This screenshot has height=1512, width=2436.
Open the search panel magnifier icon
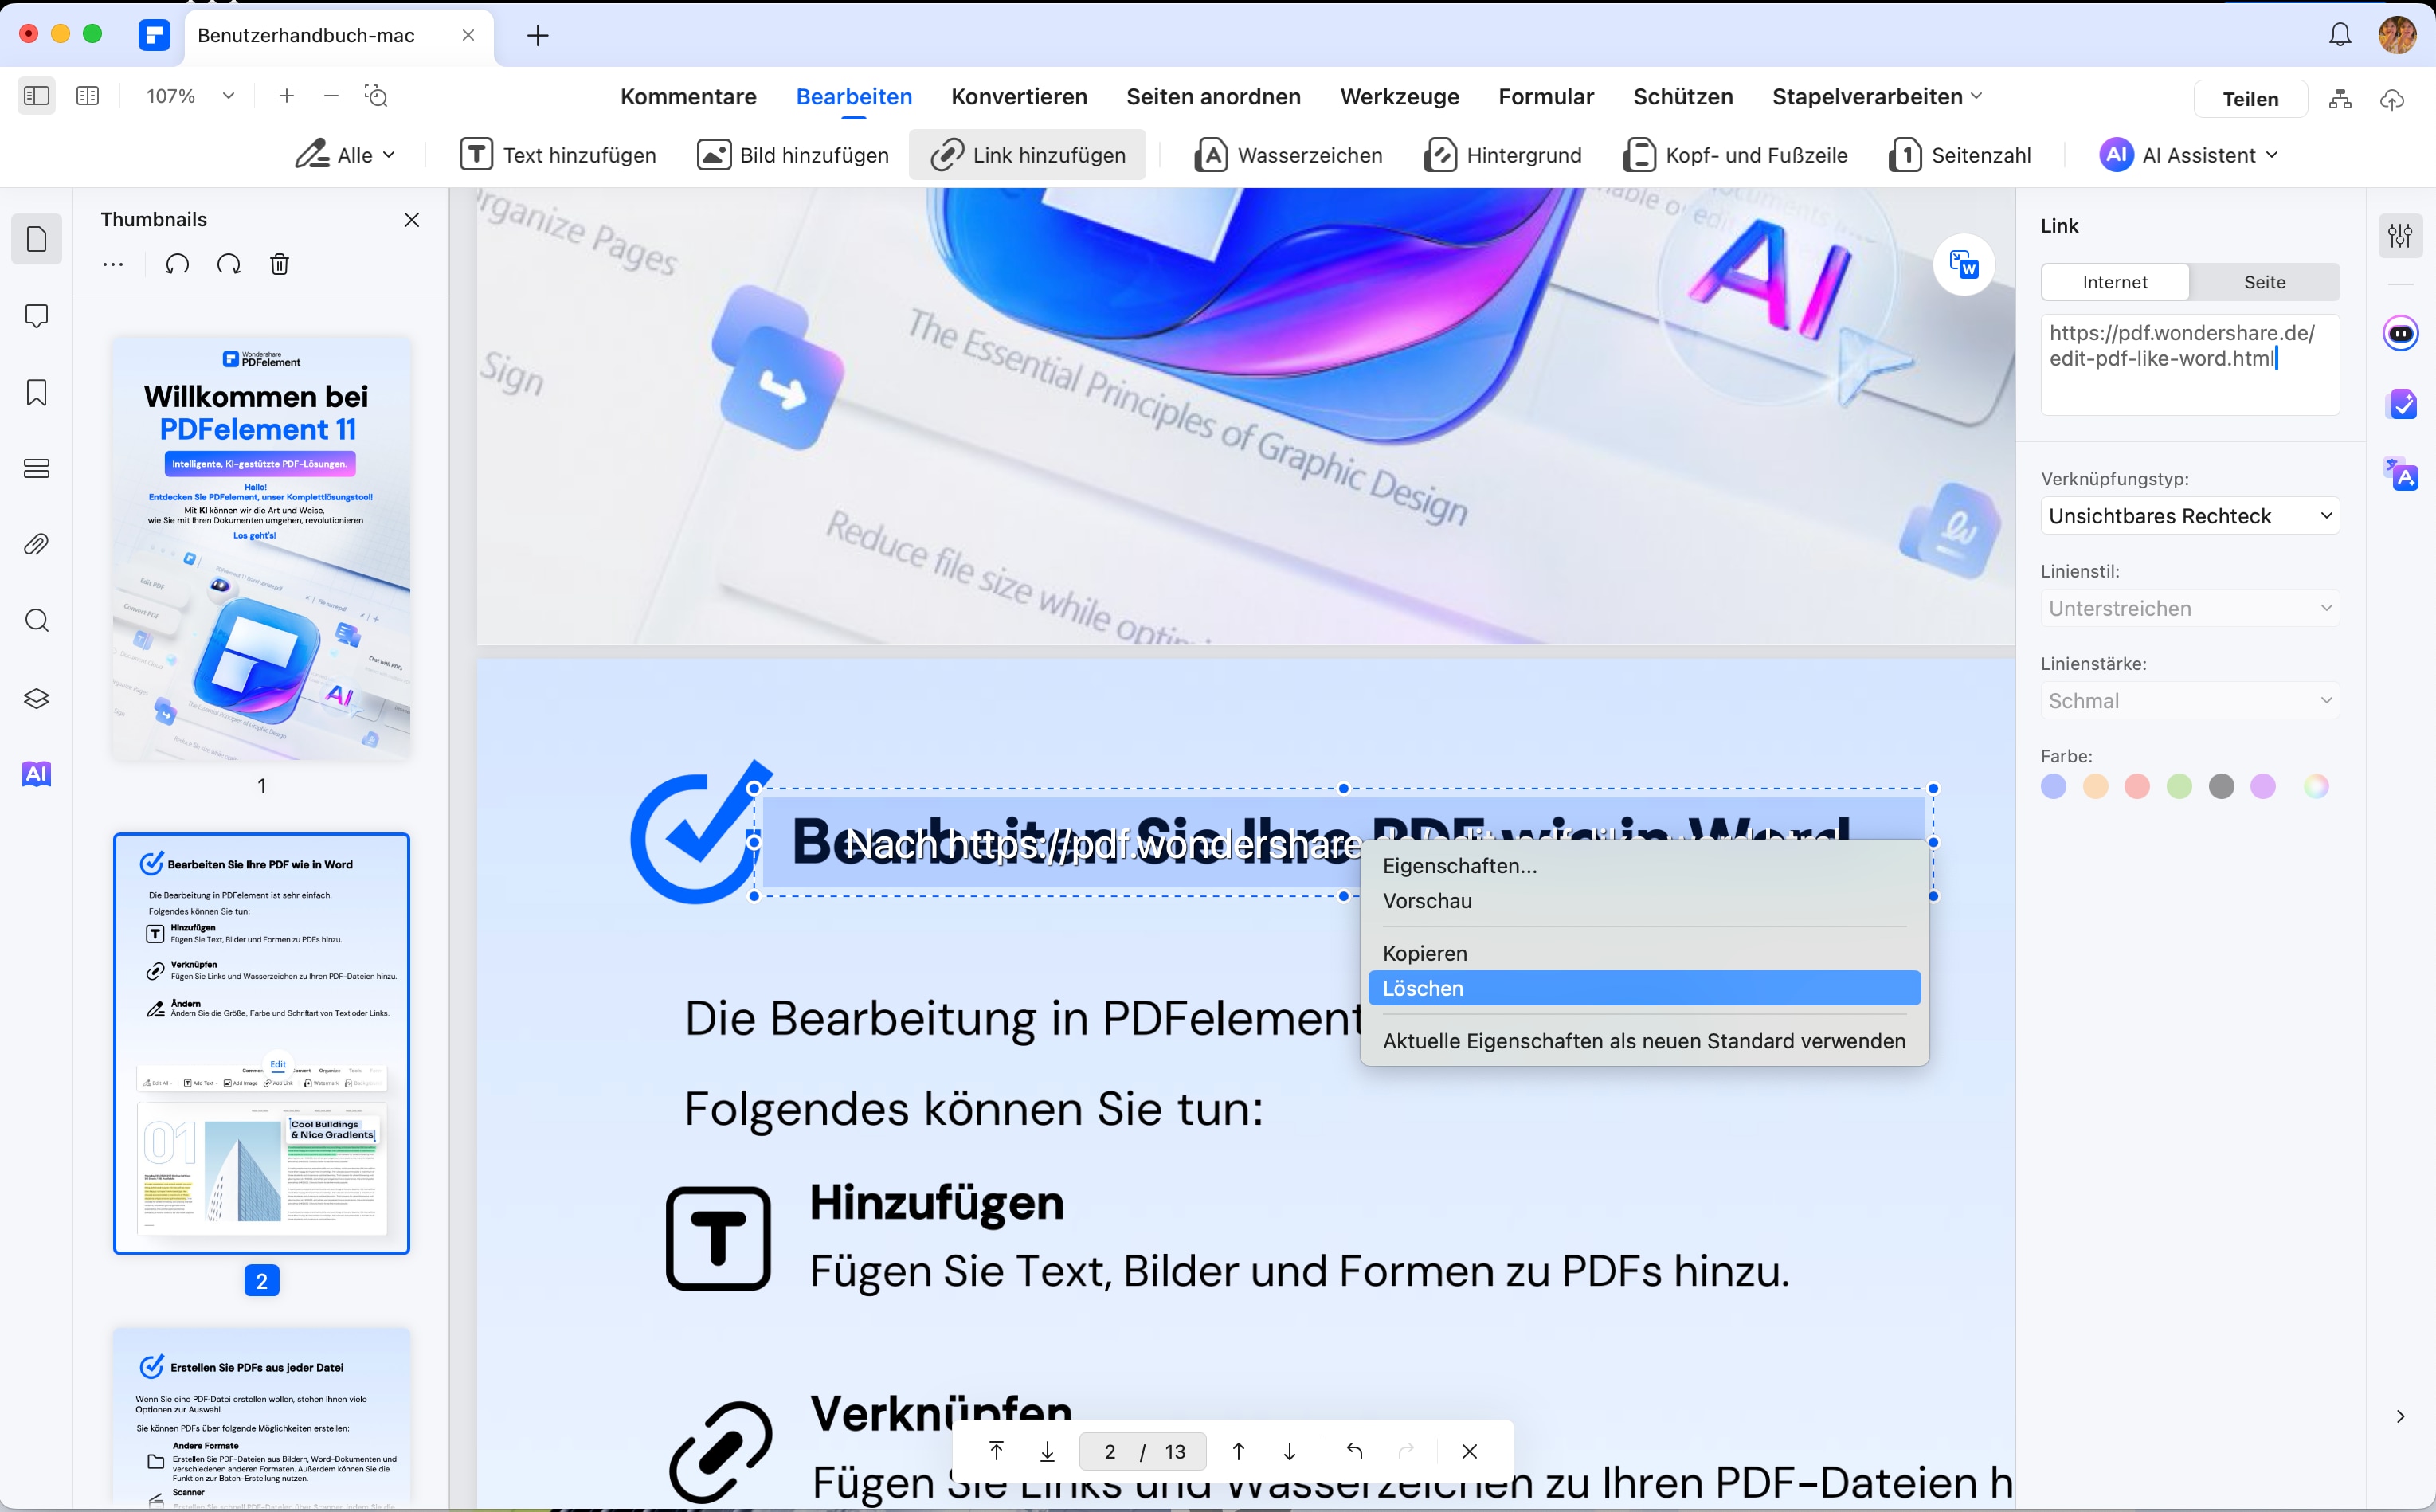point(37,621)
